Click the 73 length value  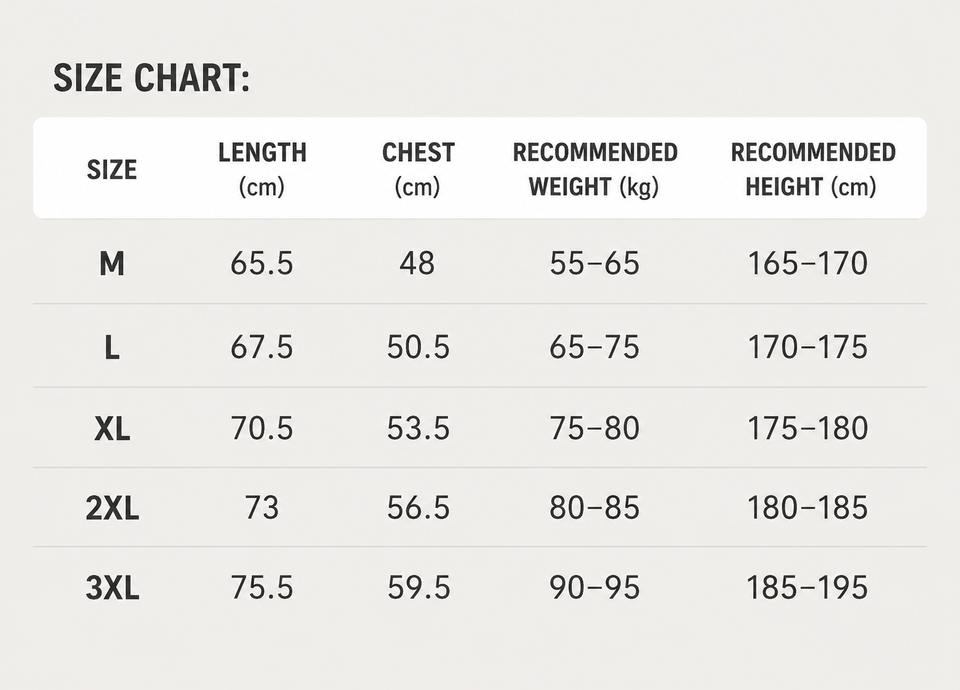pos(262,508)
